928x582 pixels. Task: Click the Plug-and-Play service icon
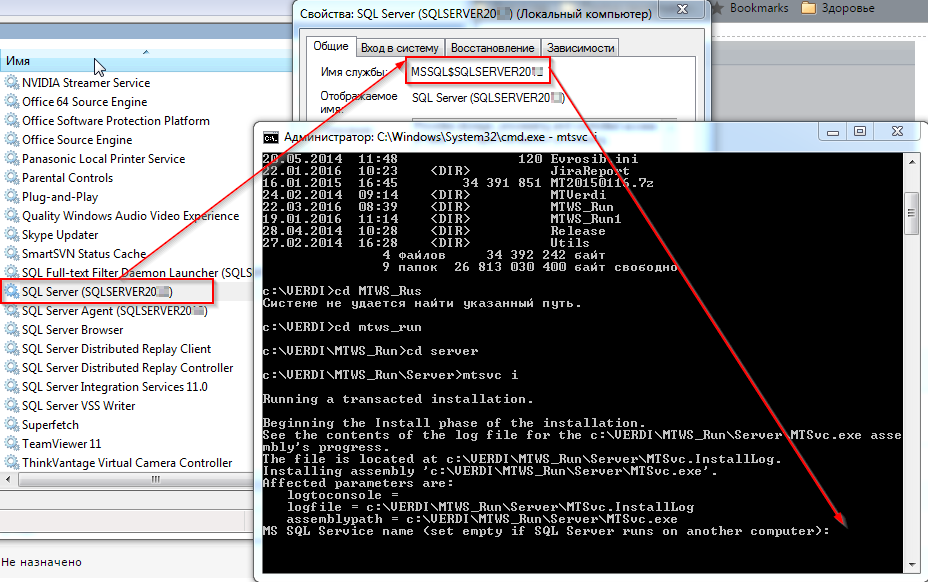point(11,197)
